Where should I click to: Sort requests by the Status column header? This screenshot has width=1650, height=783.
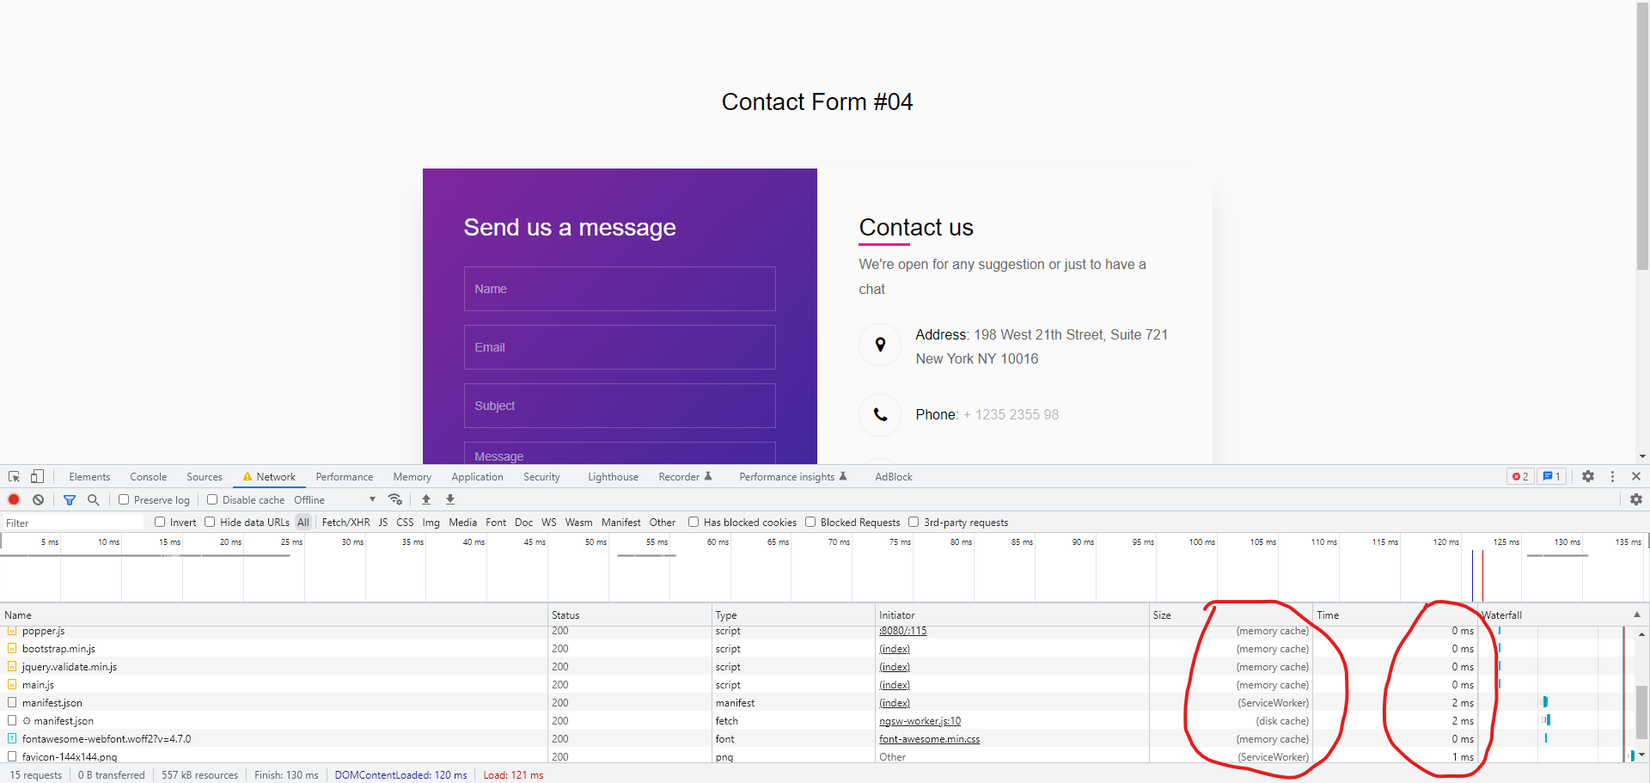(x=630, y=615)
